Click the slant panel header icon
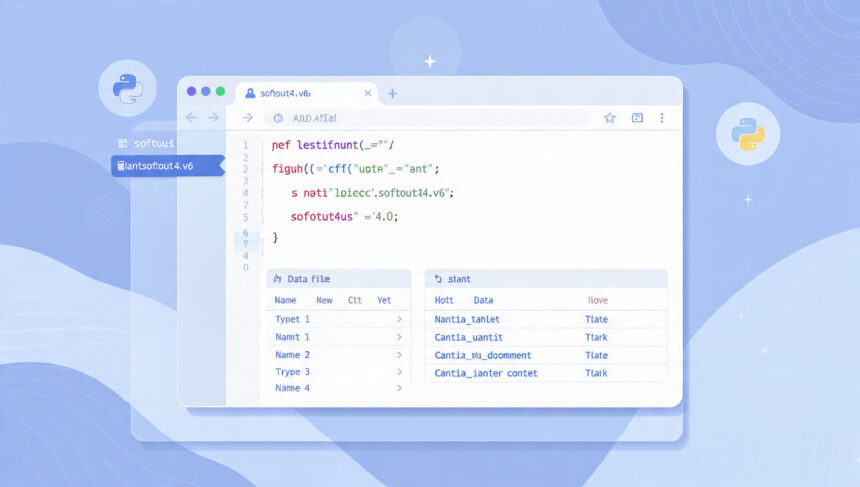This screenshot has height=487, width=860. 438,279
